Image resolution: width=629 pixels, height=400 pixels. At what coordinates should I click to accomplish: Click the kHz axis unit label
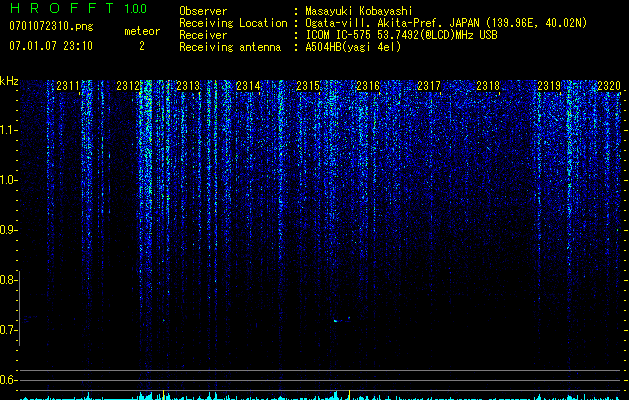pos(9,81)
